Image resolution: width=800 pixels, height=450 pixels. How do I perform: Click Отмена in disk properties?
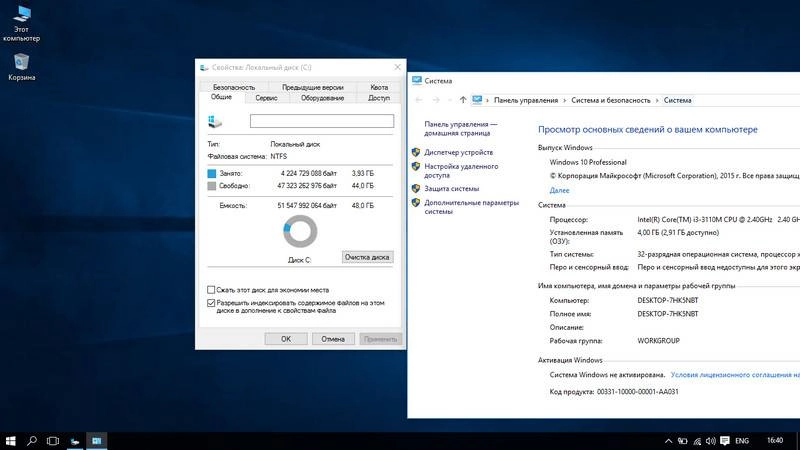point(333,339)
